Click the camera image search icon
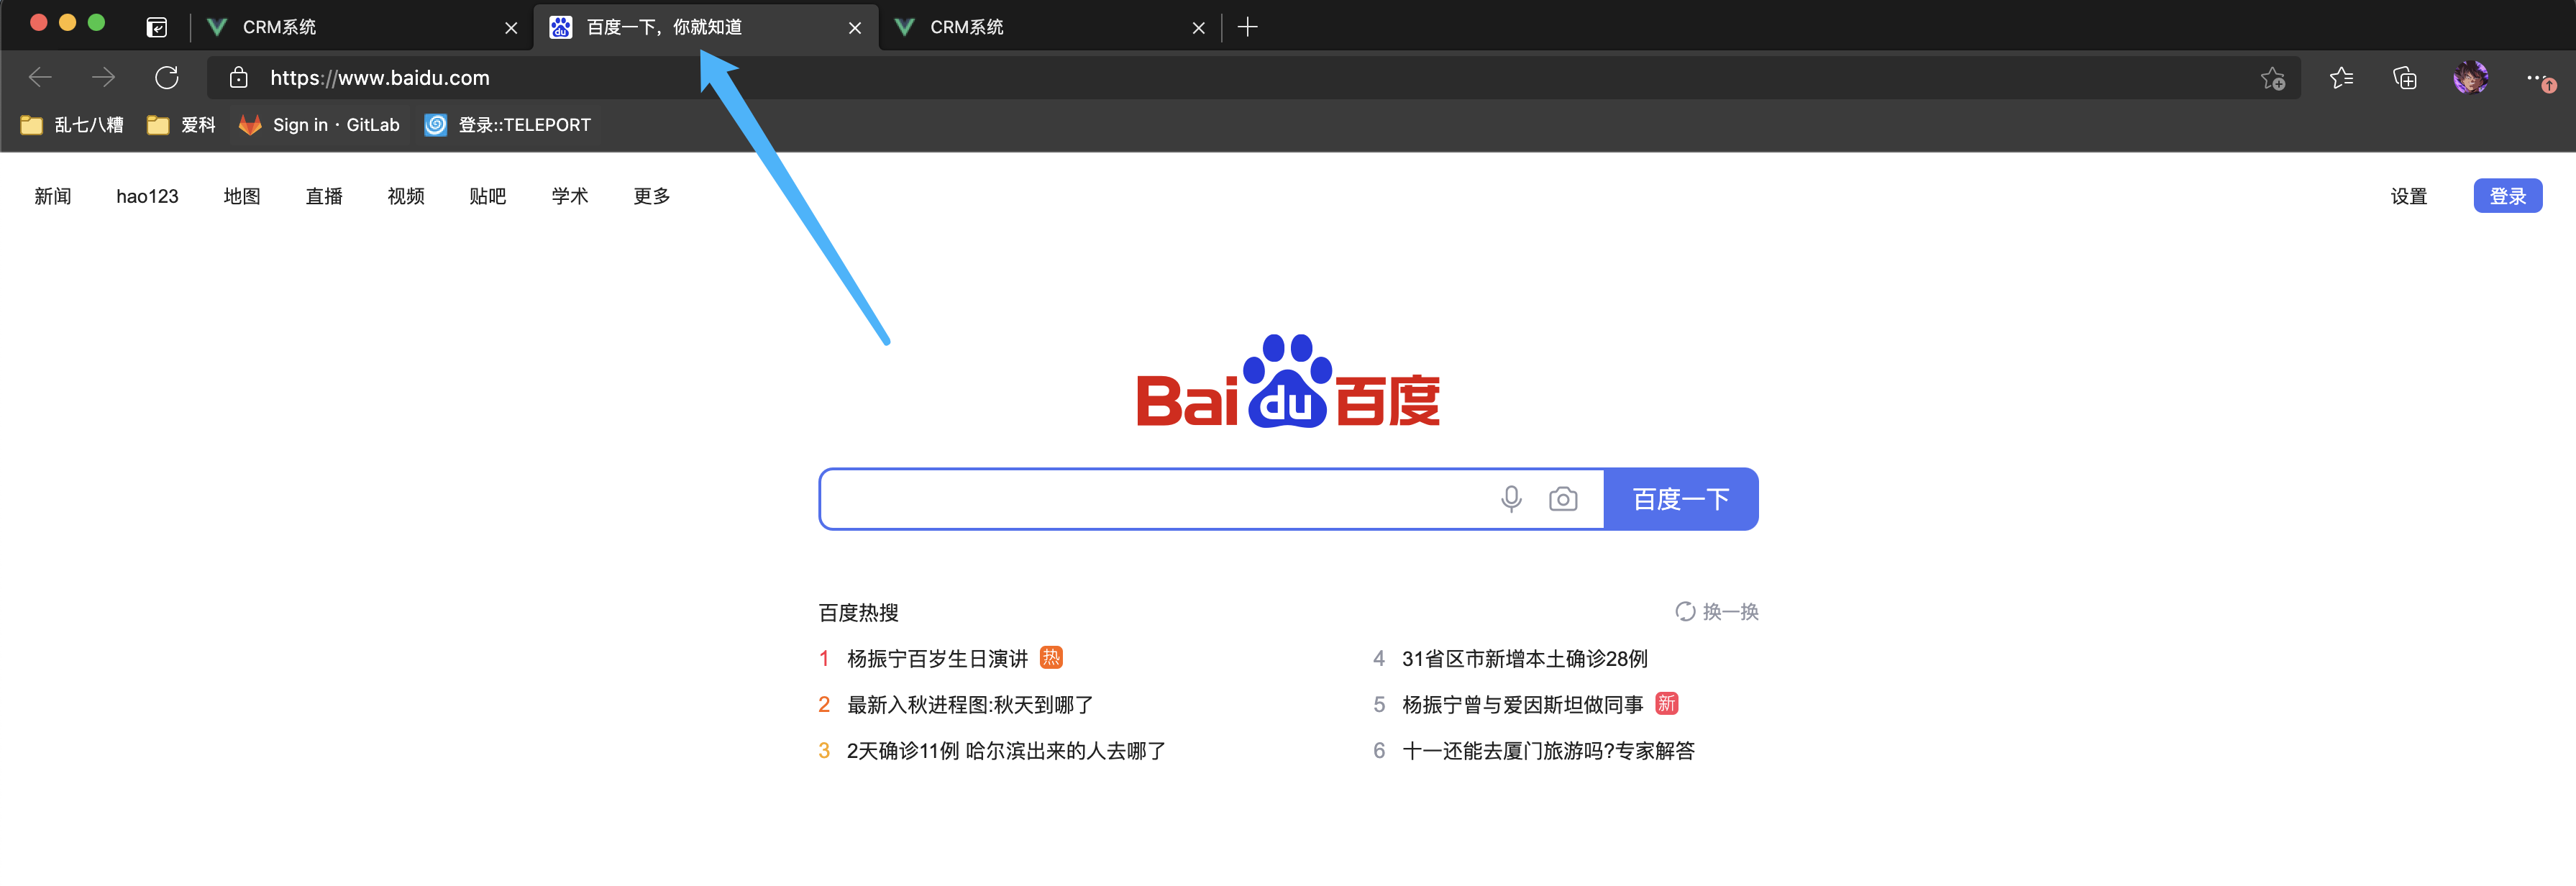 (1563, 498)
